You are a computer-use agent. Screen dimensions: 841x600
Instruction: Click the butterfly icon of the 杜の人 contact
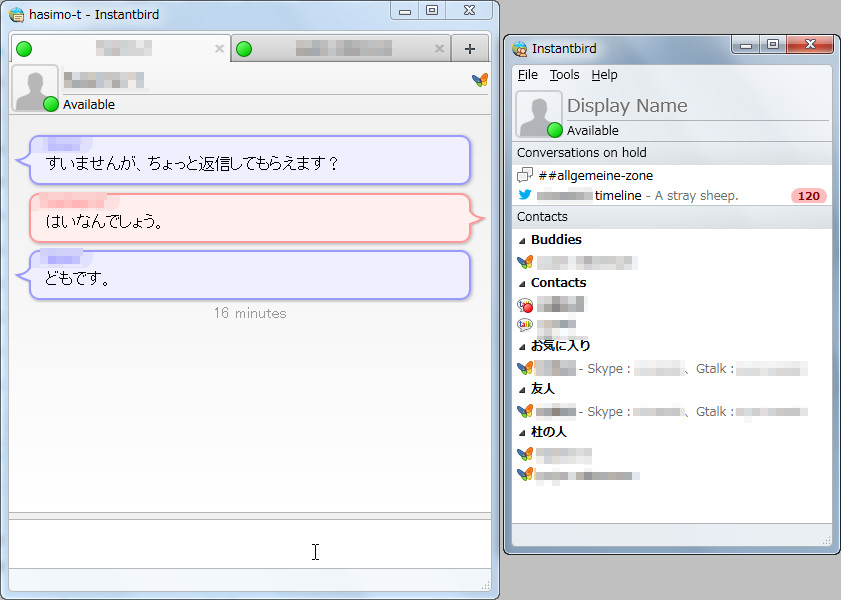(x=522, y=452)
